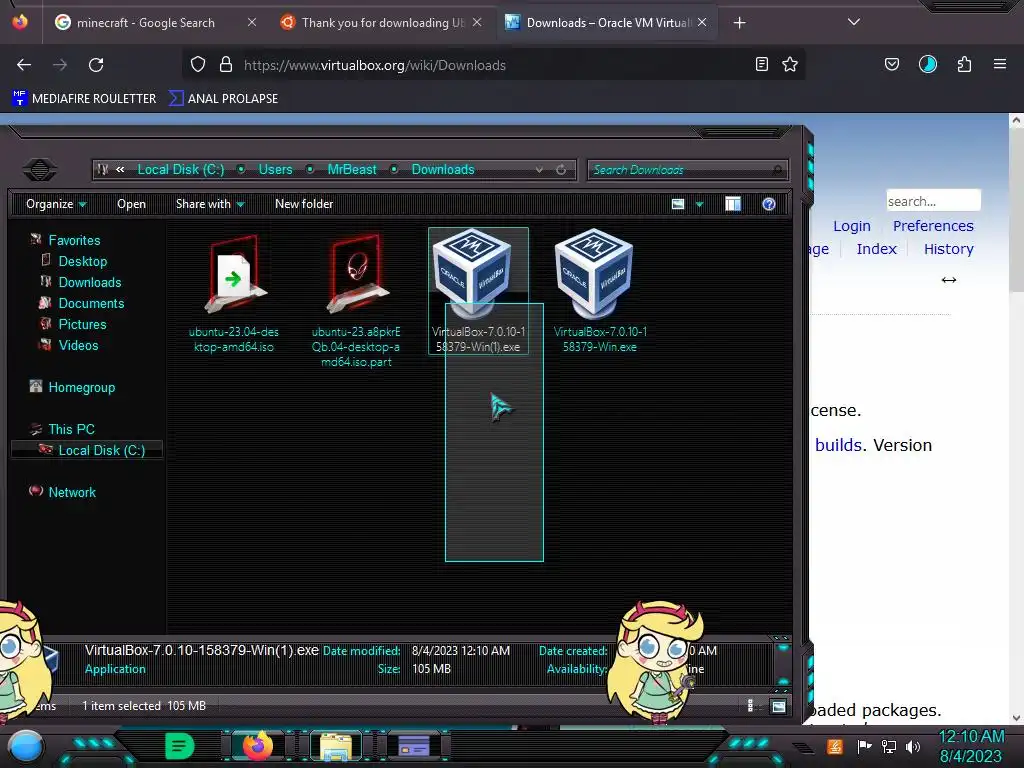Viewport: 1024px width, 768px height.
Task: Expand the list all tabs chevron
Action: coord(854,22)
